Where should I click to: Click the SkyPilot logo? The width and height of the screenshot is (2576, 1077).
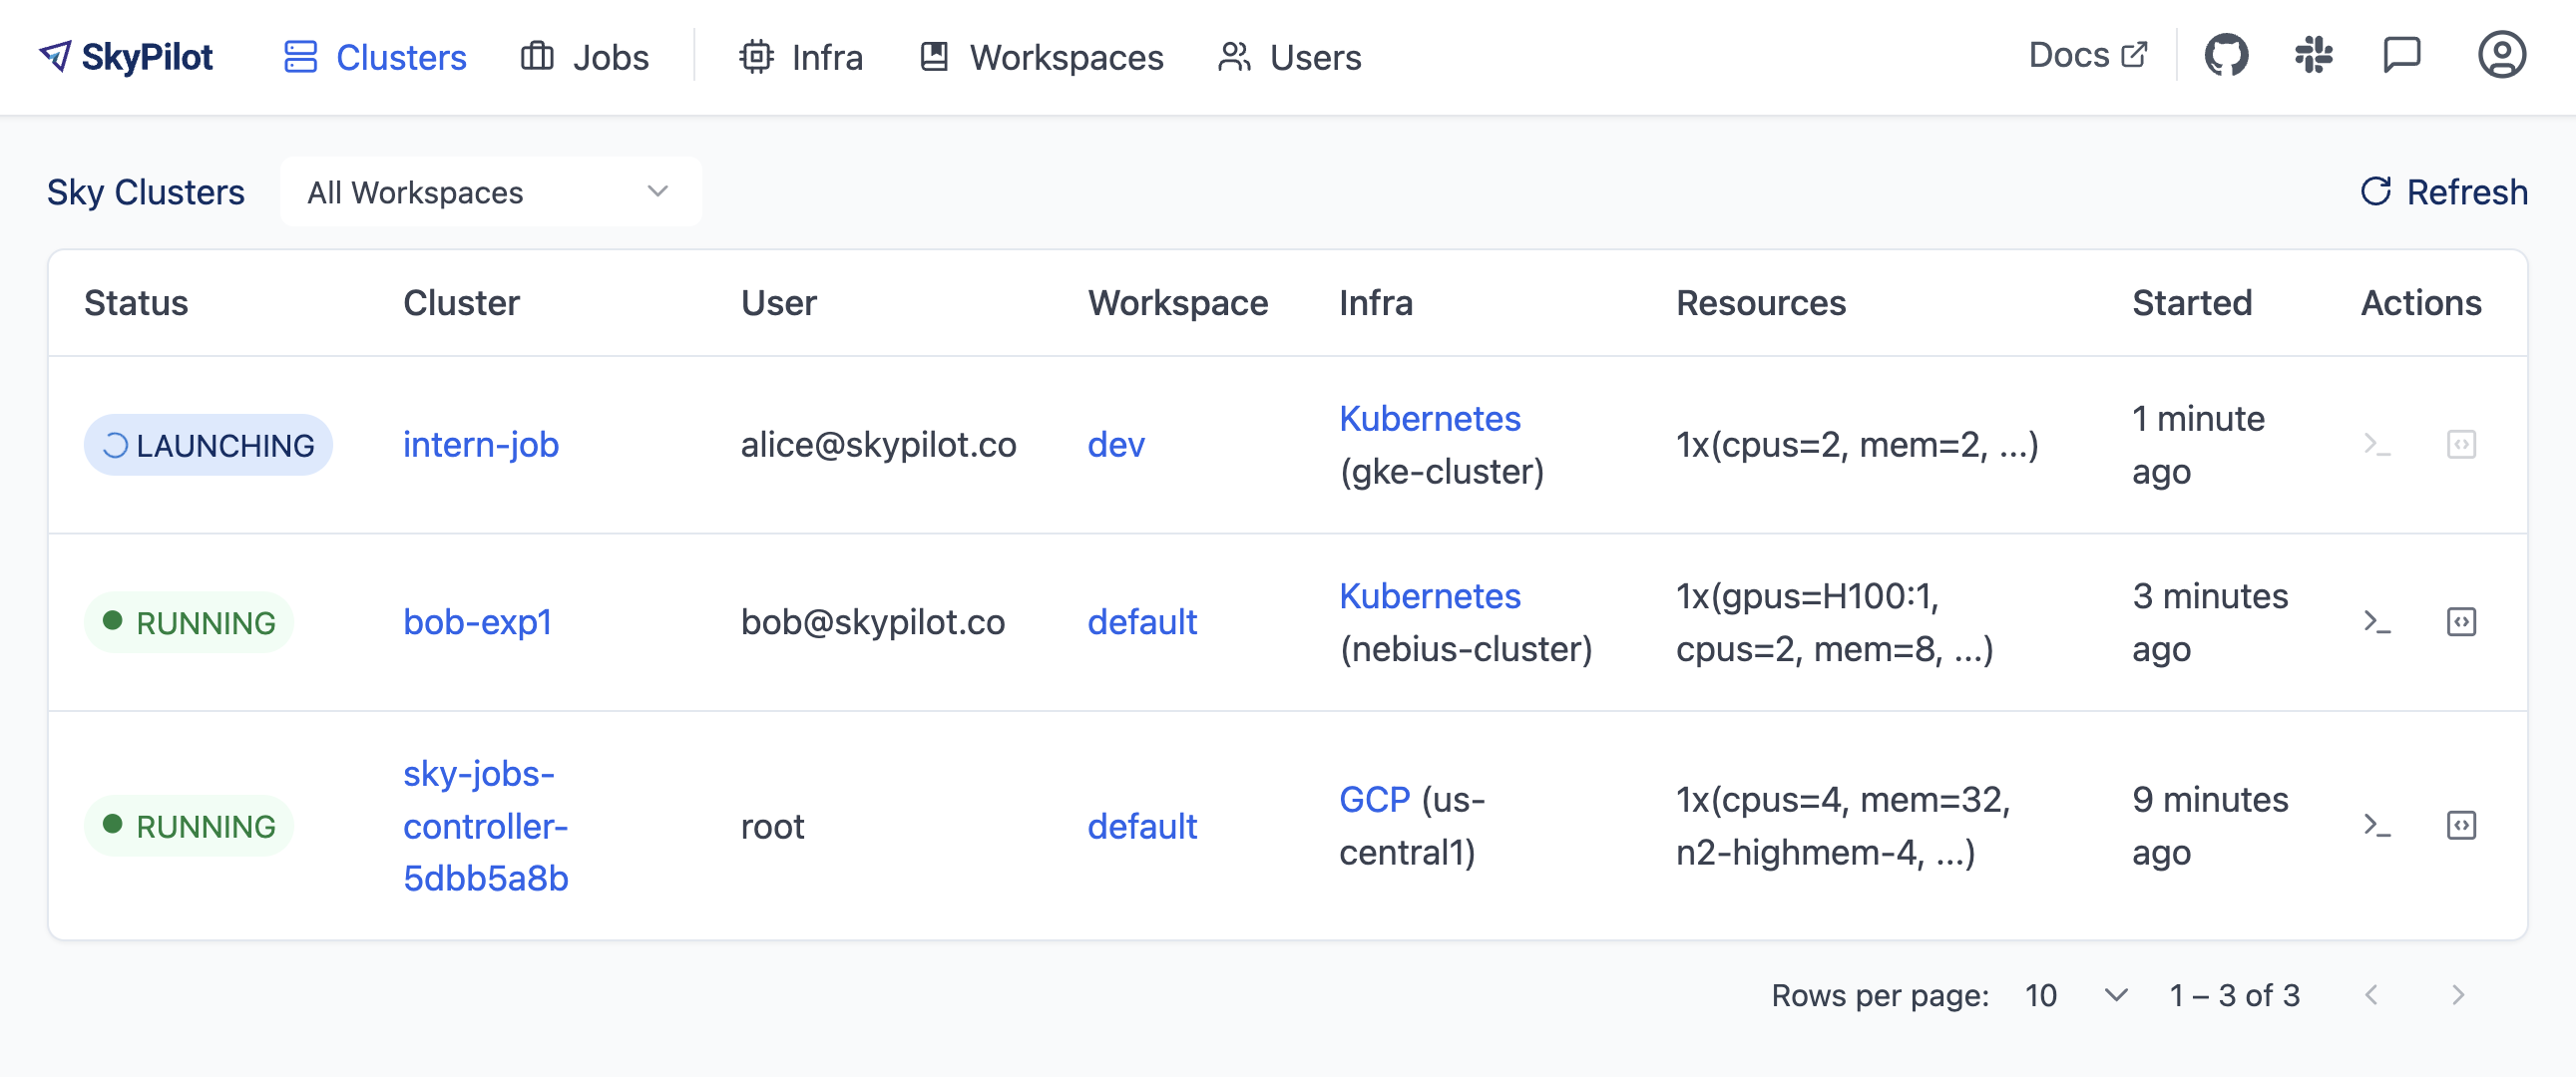126,57
